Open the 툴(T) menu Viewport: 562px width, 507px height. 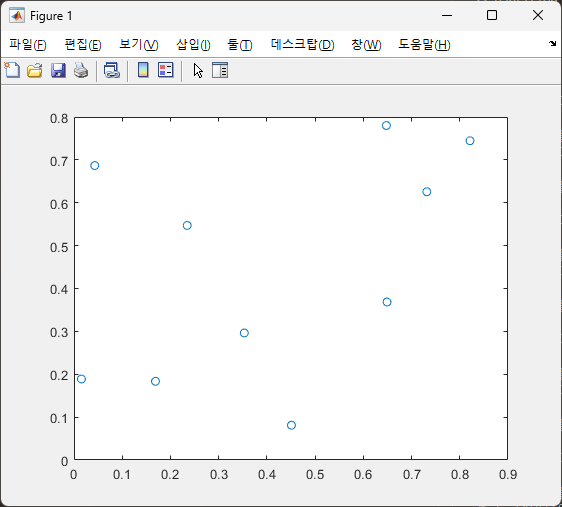[x=240, y=45]
